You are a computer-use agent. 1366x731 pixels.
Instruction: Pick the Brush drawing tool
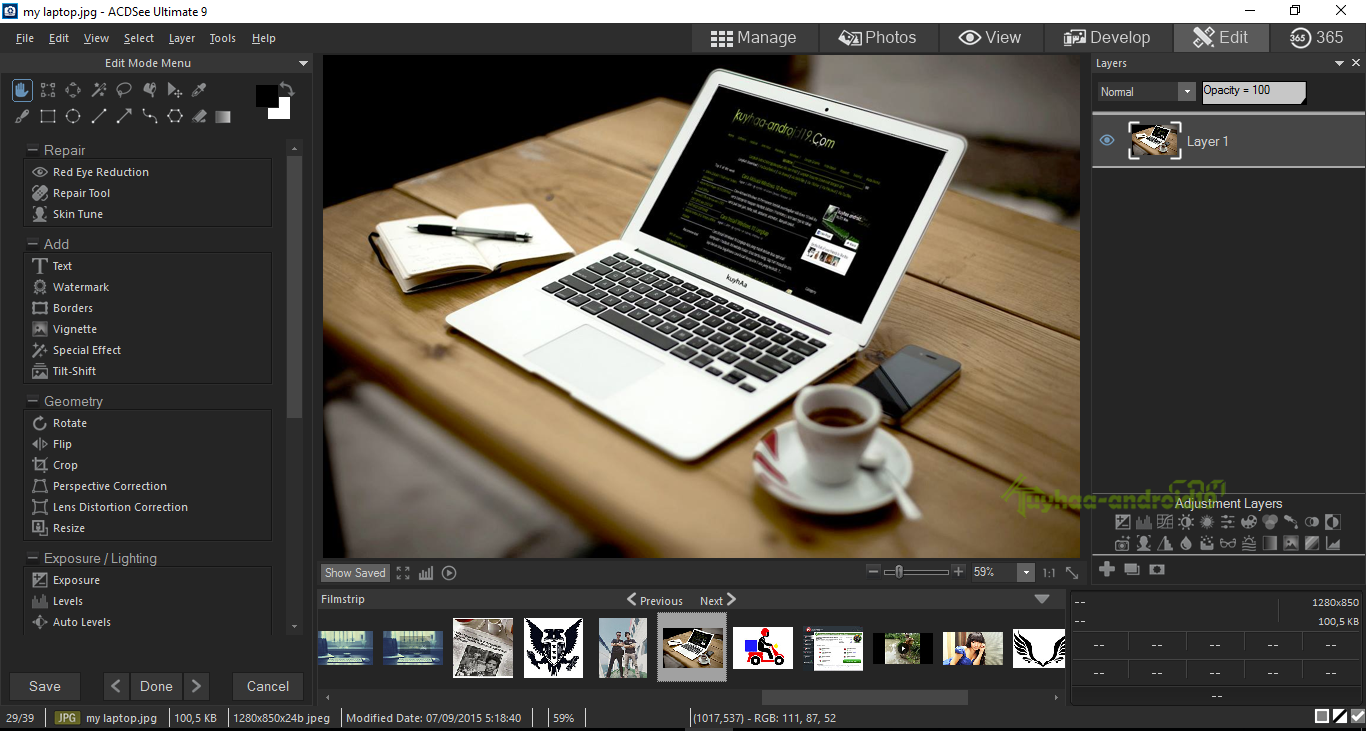[22, 117]
